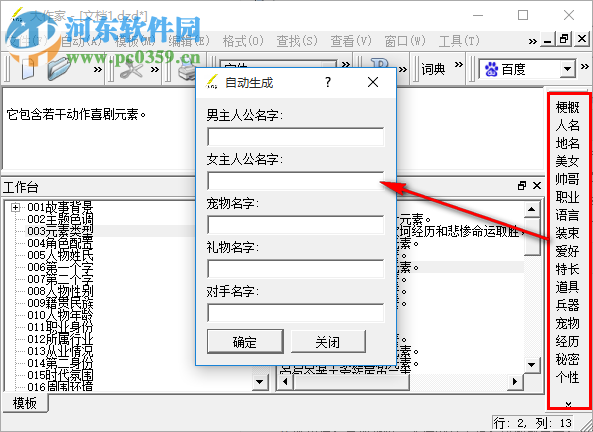Select 003元素类型 tree item
The height and width of the screenshot is (432, 593).
coord(60,231)
